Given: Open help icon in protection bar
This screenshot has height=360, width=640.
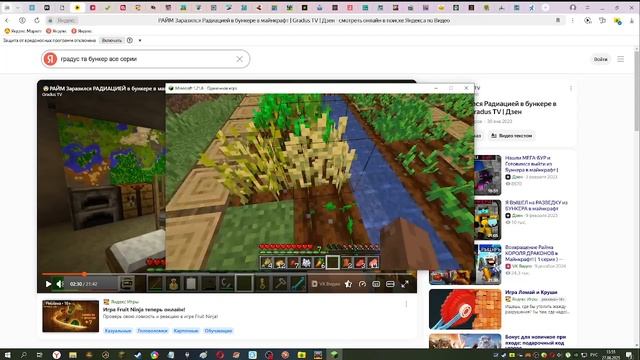Looking at the screenshot, I should pos(130,40).
